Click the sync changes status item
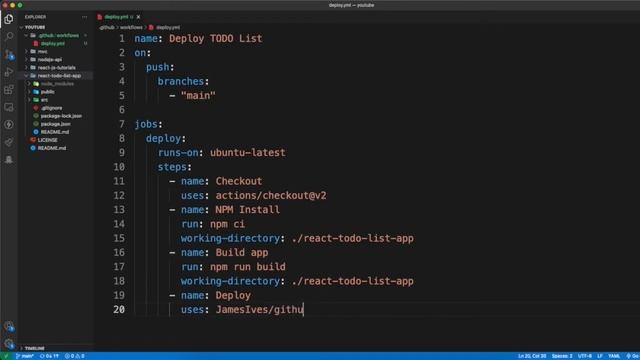The image size is (640, 360). [x=49, y=356]
